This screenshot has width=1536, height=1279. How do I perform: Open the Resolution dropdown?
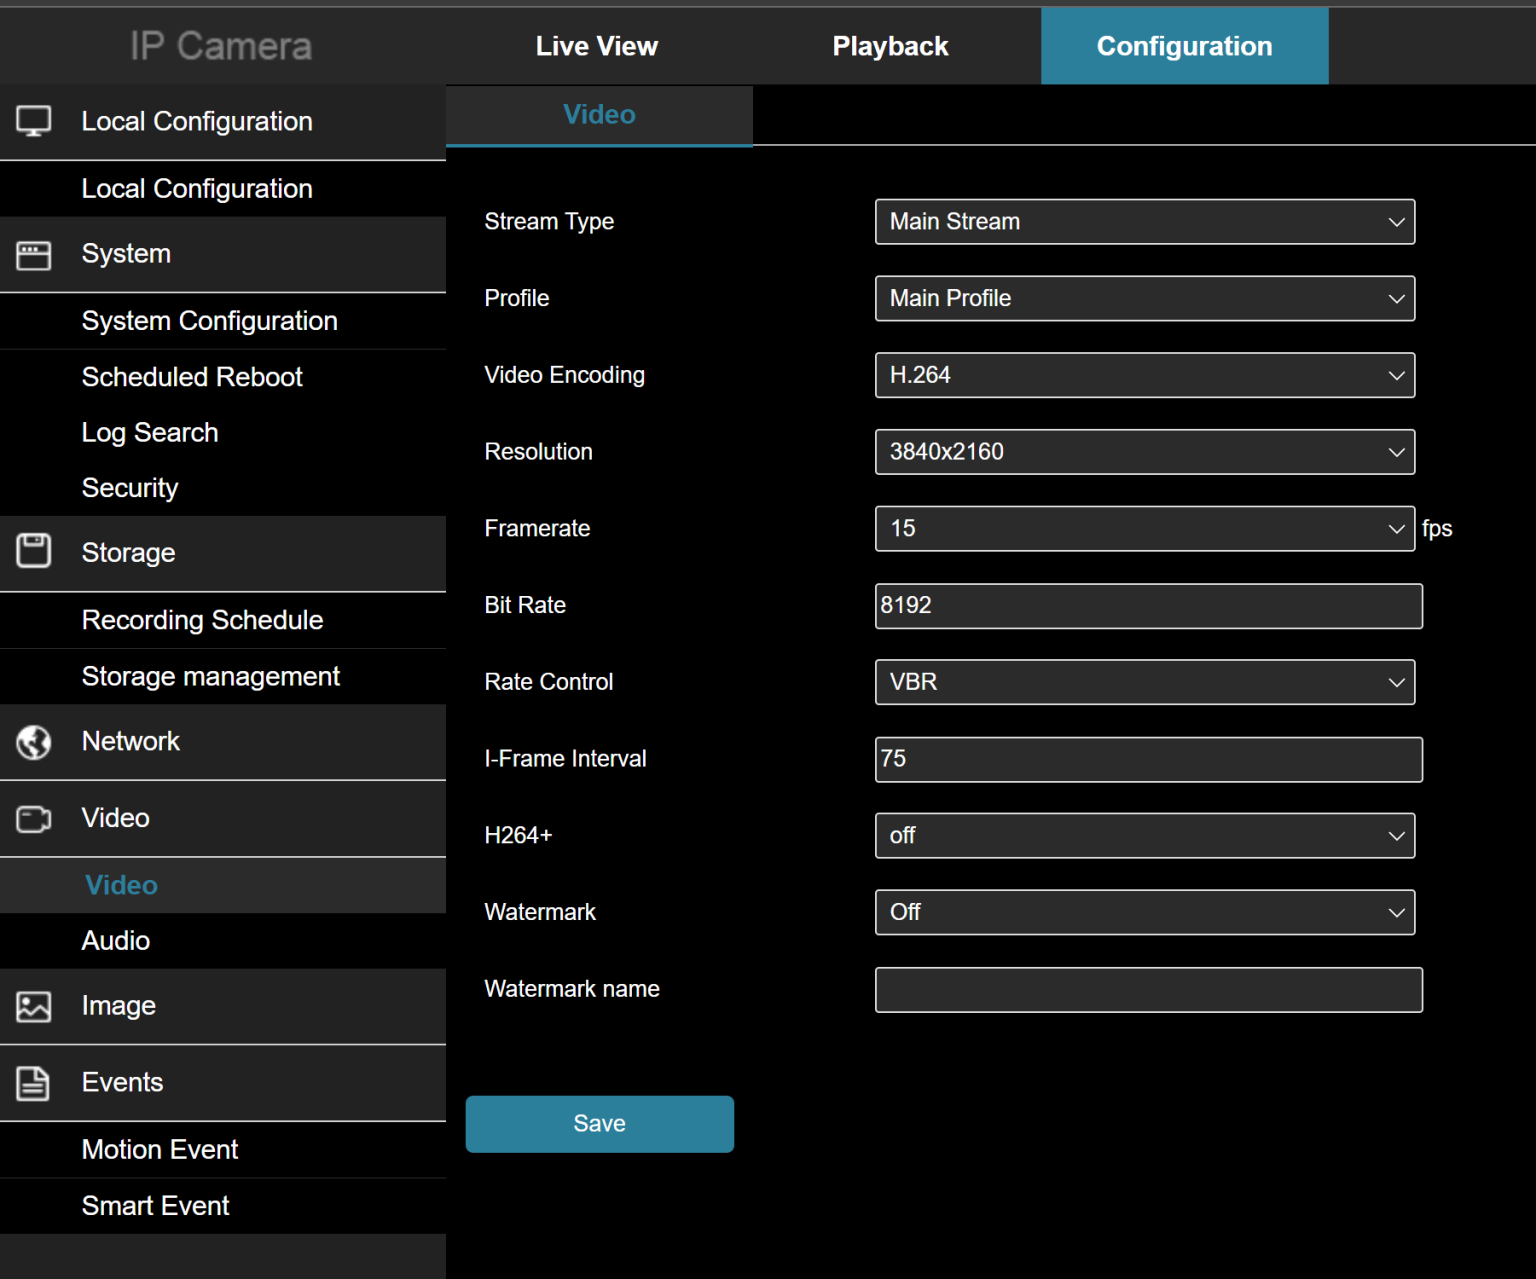[x=1144, y=452]
